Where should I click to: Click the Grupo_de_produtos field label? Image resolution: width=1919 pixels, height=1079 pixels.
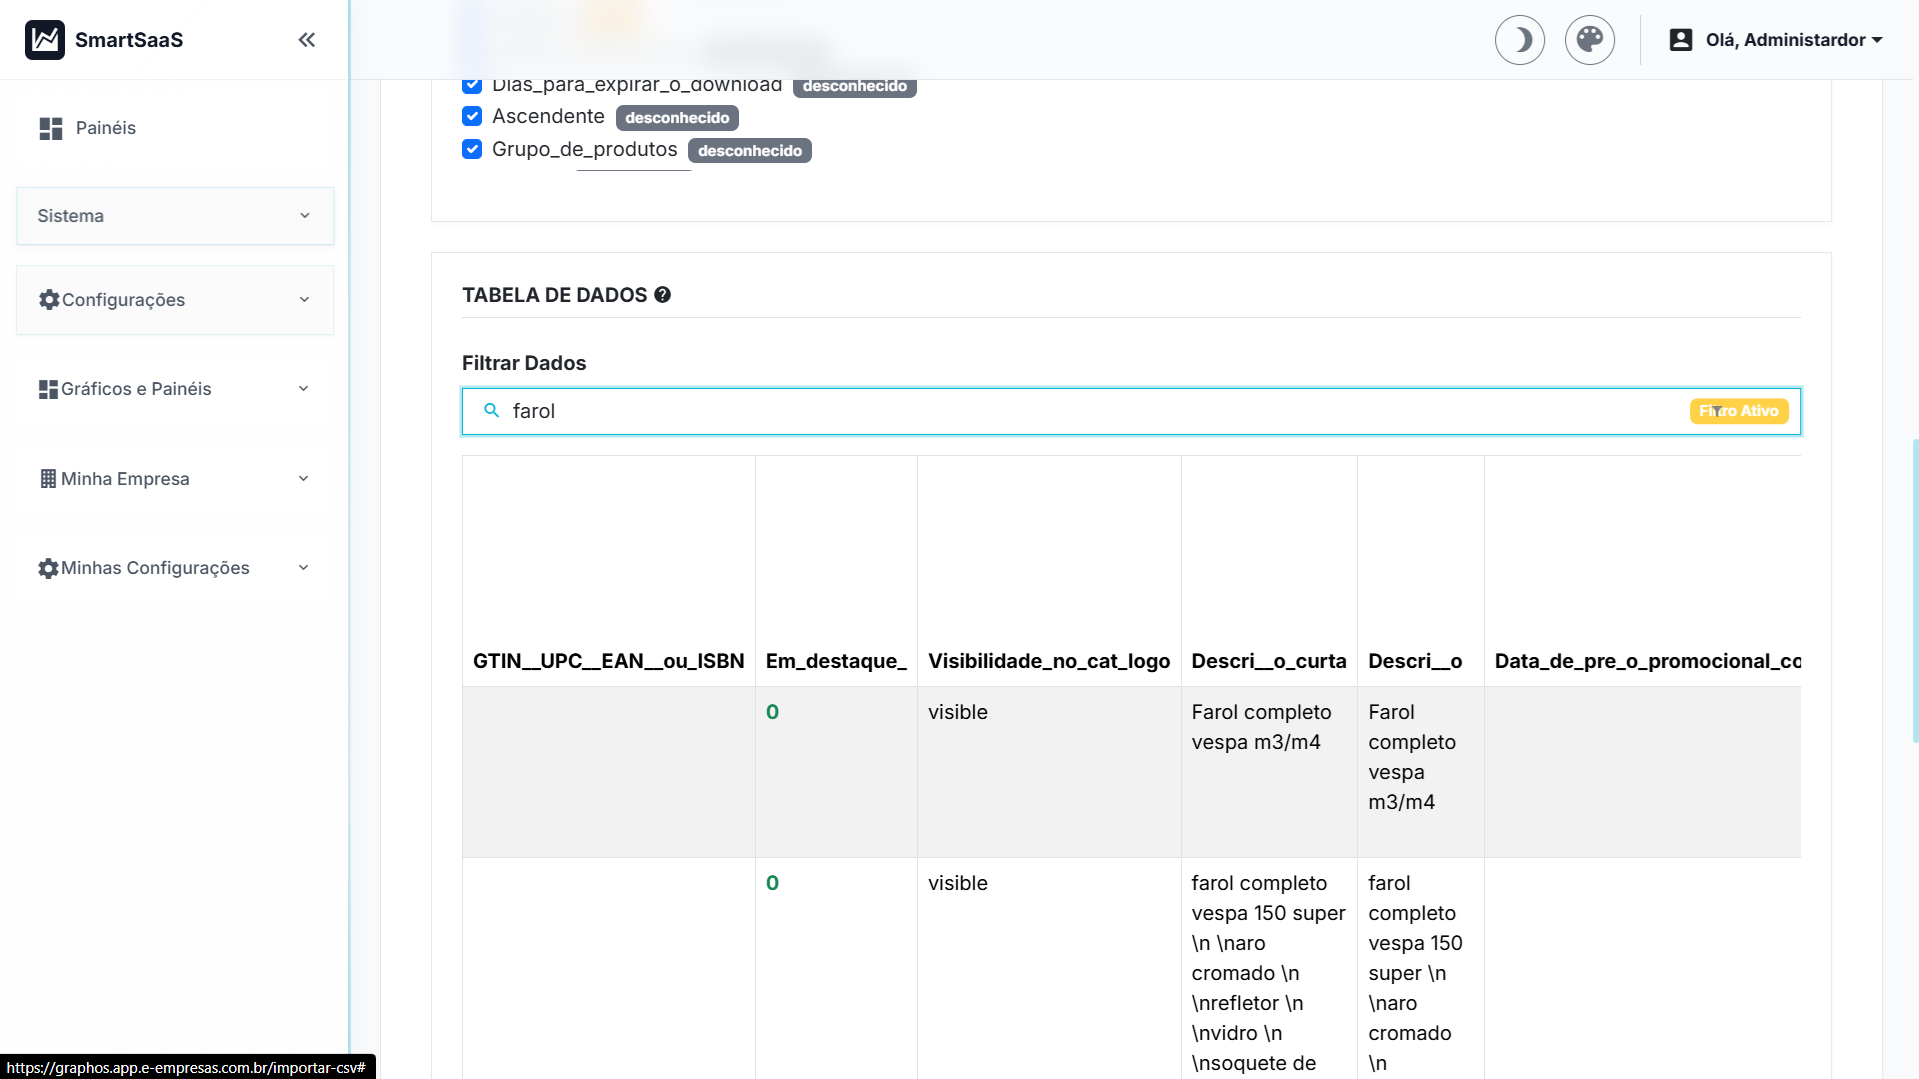click(584, 149)
